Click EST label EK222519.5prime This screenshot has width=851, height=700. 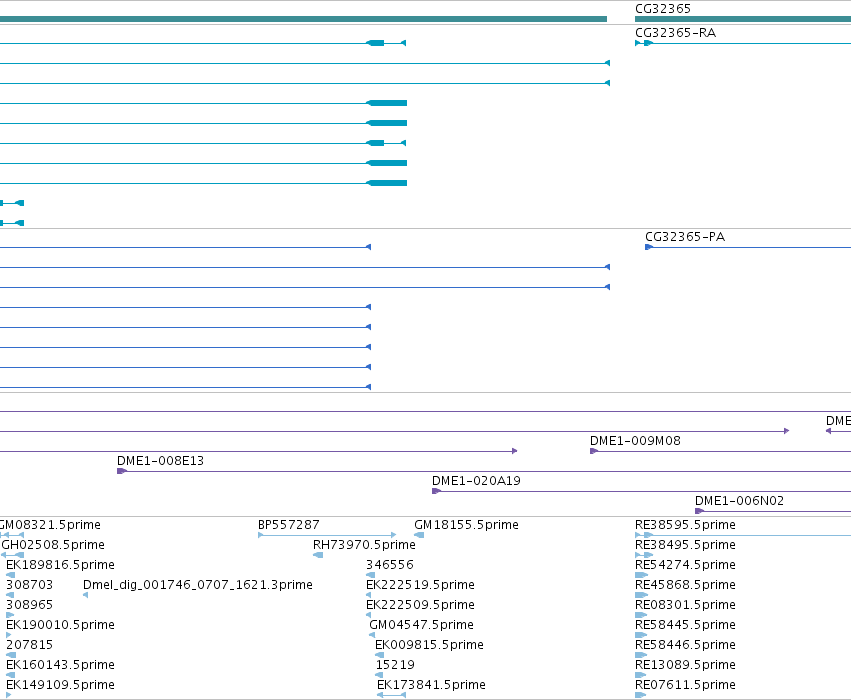(420, 585)
